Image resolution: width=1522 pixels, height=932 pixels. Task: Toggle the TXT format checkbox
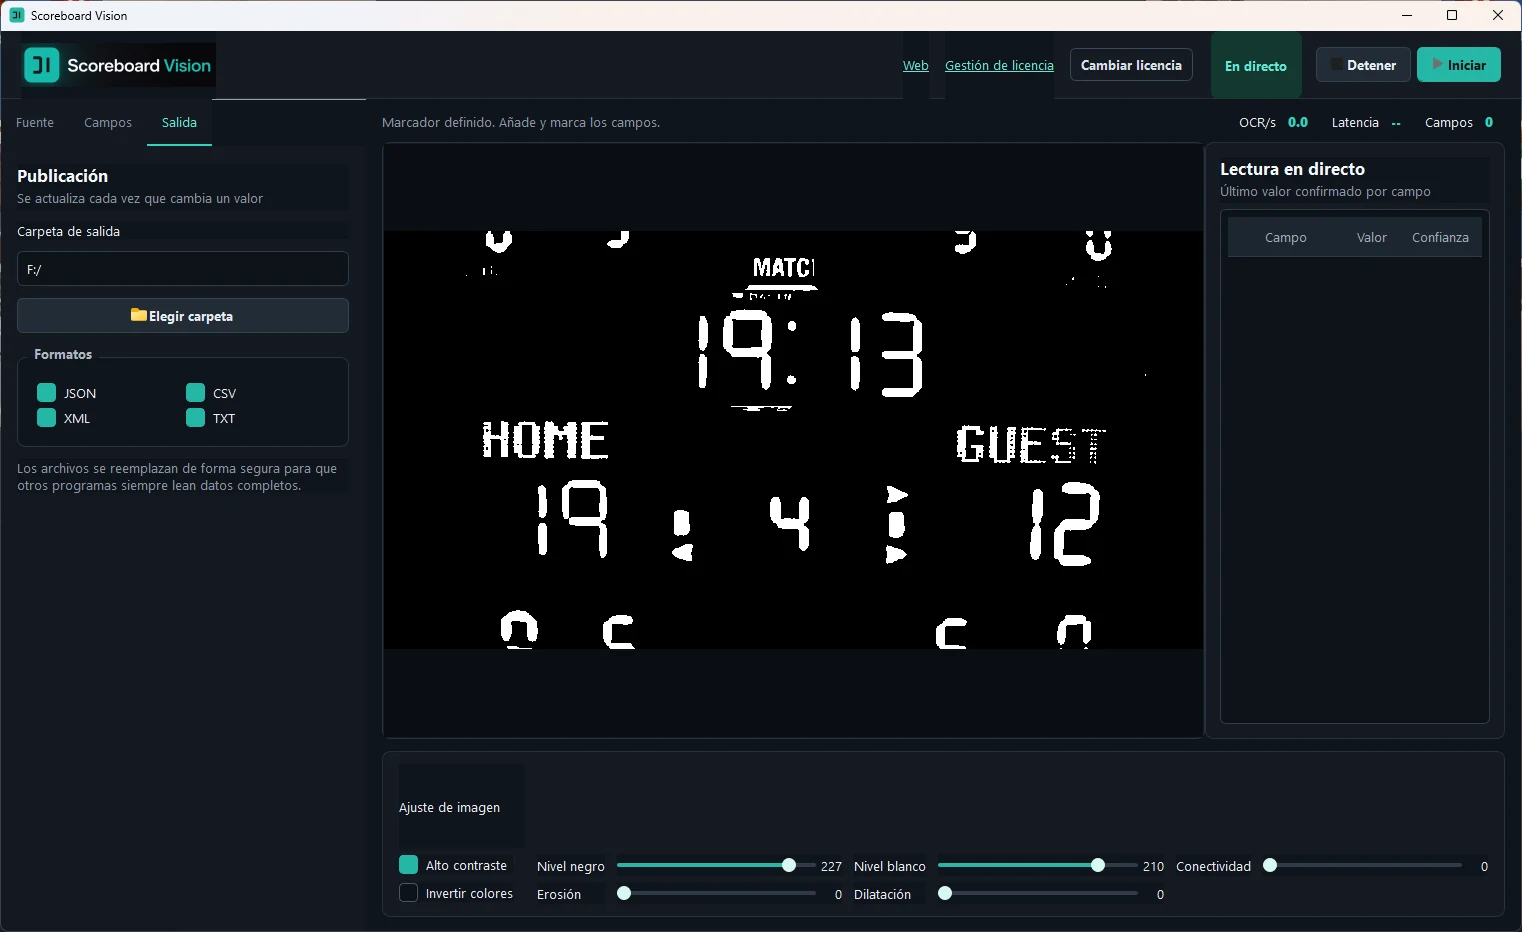(x=195, y=417)
